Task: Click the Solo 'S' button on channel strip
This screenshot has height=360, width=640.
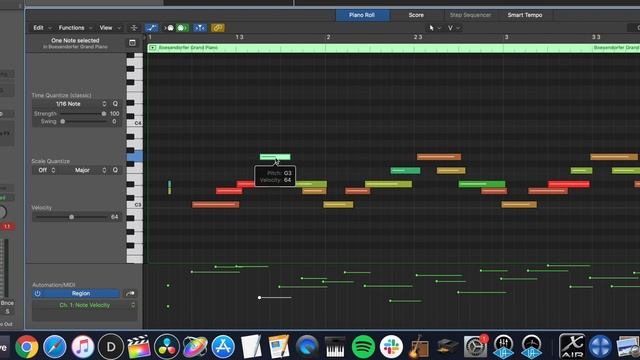Action: (7, 311)
